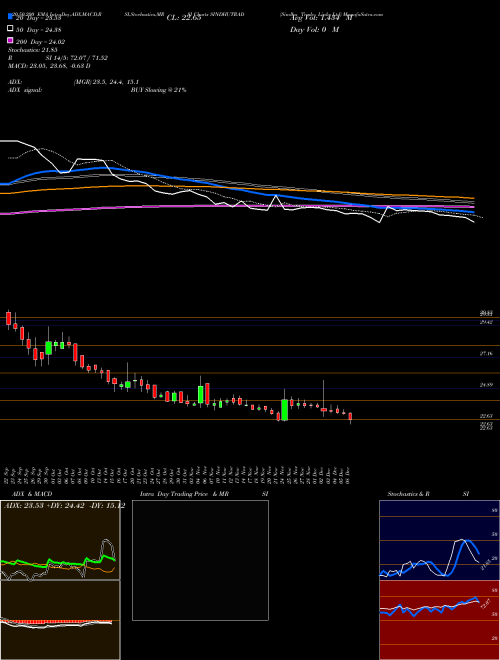Click the tall green candle in late November
Image resolution: width=500 pixels, height=660 pixels.
tap(285, 409)
